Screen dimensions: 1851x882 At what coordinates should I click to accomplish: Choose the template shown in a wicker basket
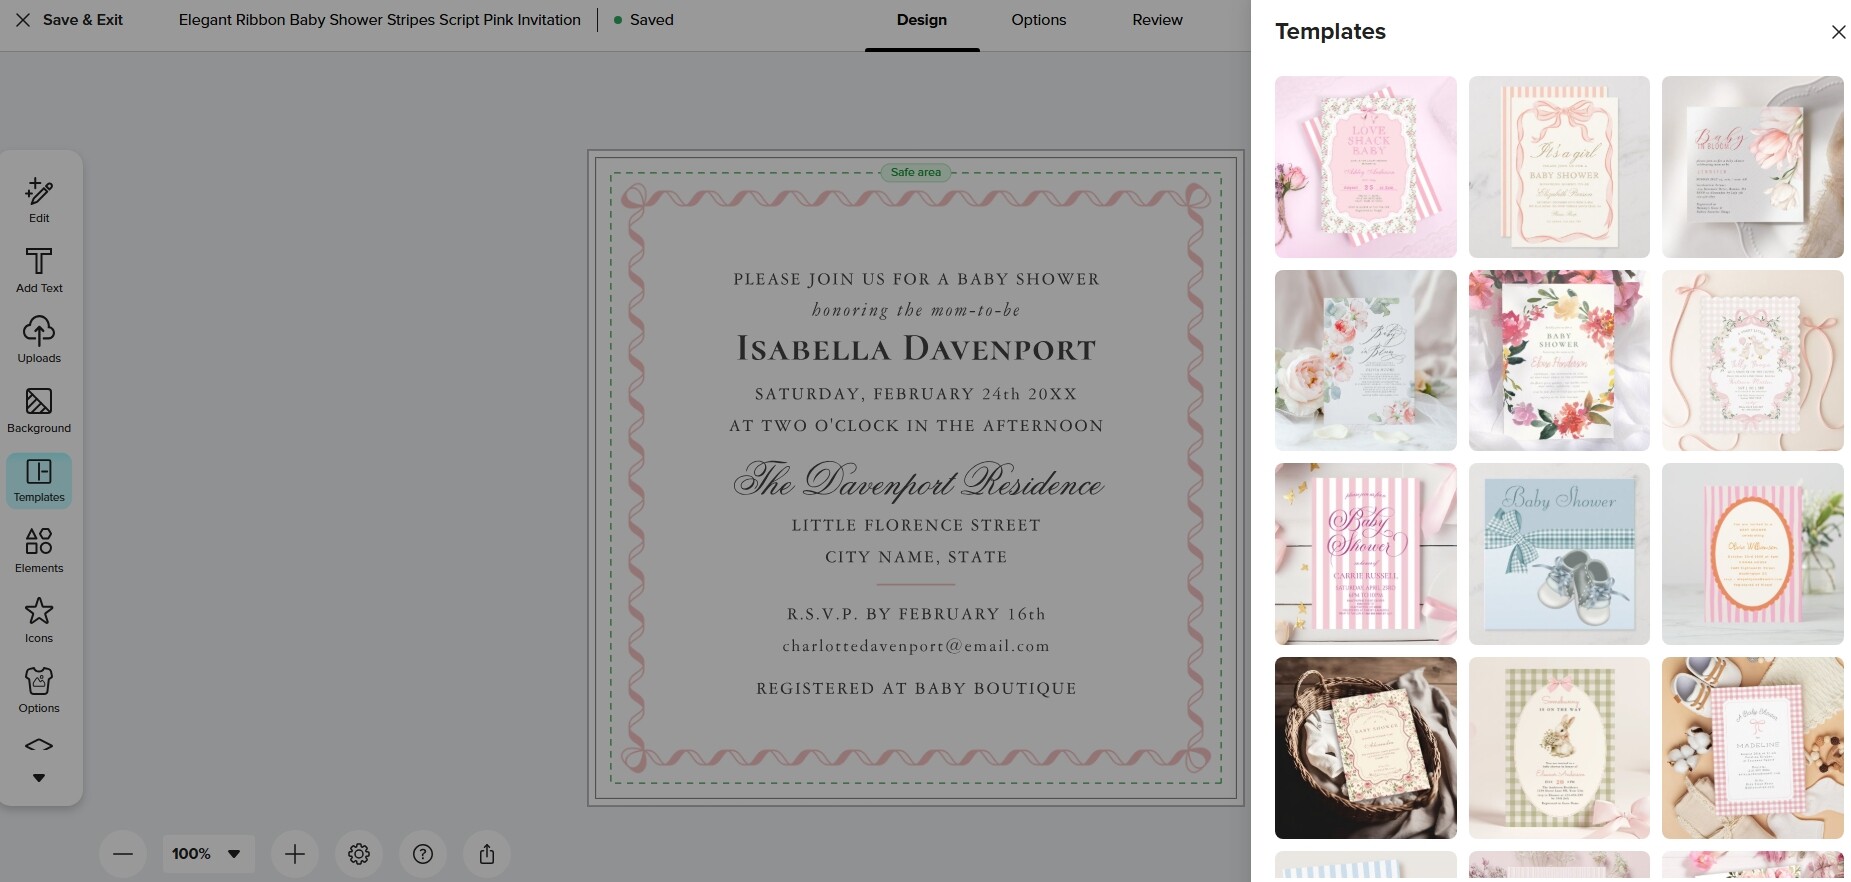(x=1366, y=748)
